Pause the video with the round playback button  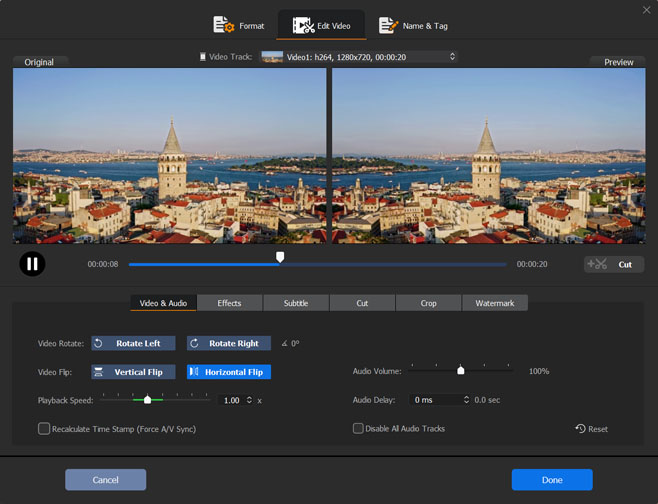(32, 264)
